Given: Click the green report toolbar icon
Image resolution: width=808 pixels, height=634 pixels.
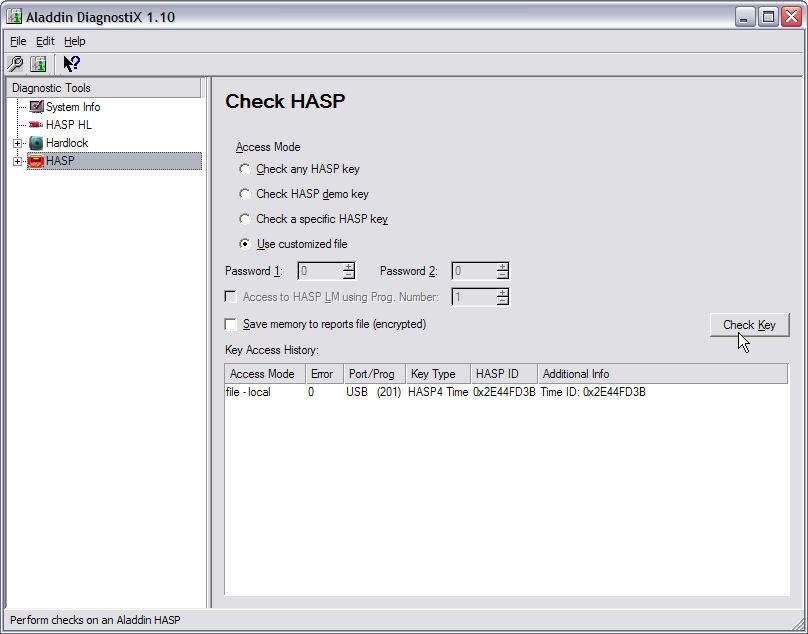Looking at the screenshot, I should click(38, 64).
